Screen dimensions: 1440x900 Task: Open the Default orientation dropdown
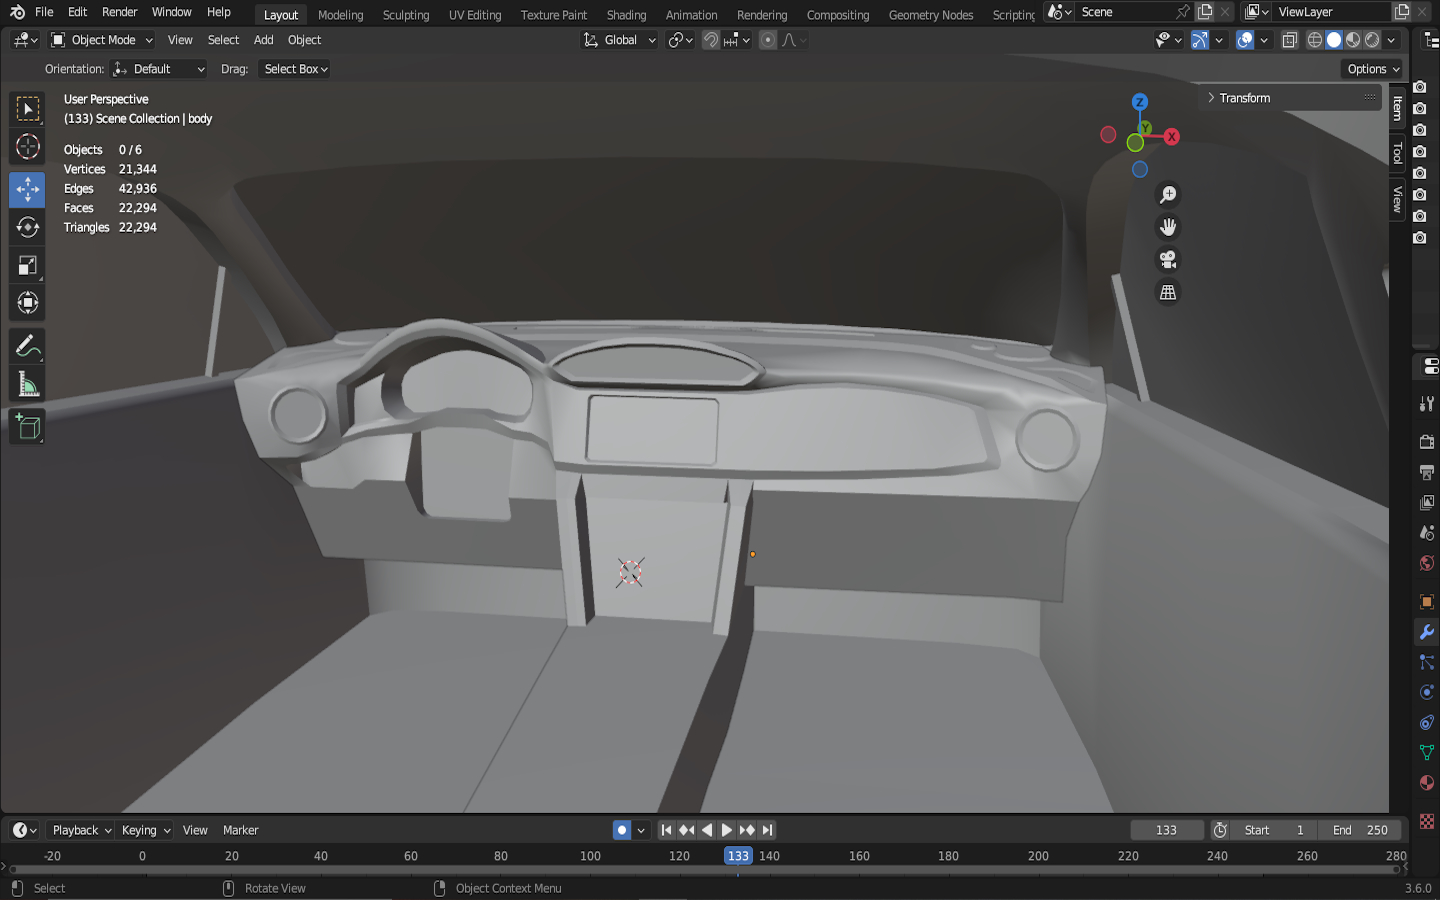click(x=159, y=69)
